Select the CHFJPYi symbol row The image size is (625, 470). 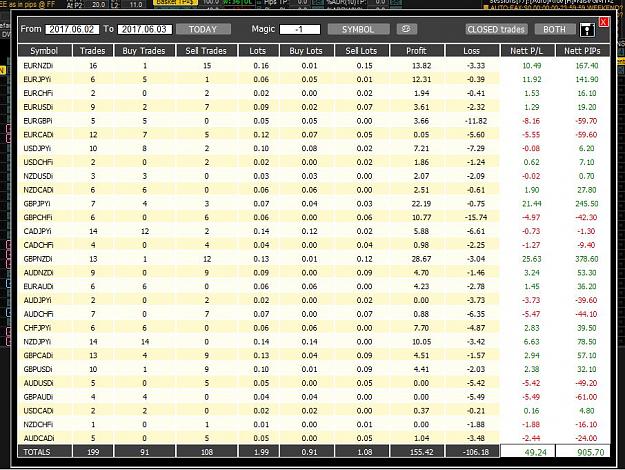point(314,328)
